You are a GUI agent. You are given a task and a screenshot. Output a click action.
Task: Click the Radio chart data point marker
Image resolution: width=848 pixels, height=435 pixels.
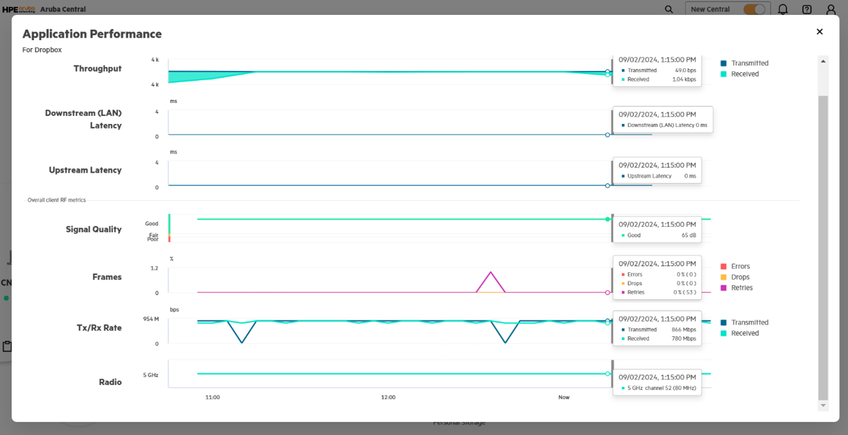tap(608, 374)
